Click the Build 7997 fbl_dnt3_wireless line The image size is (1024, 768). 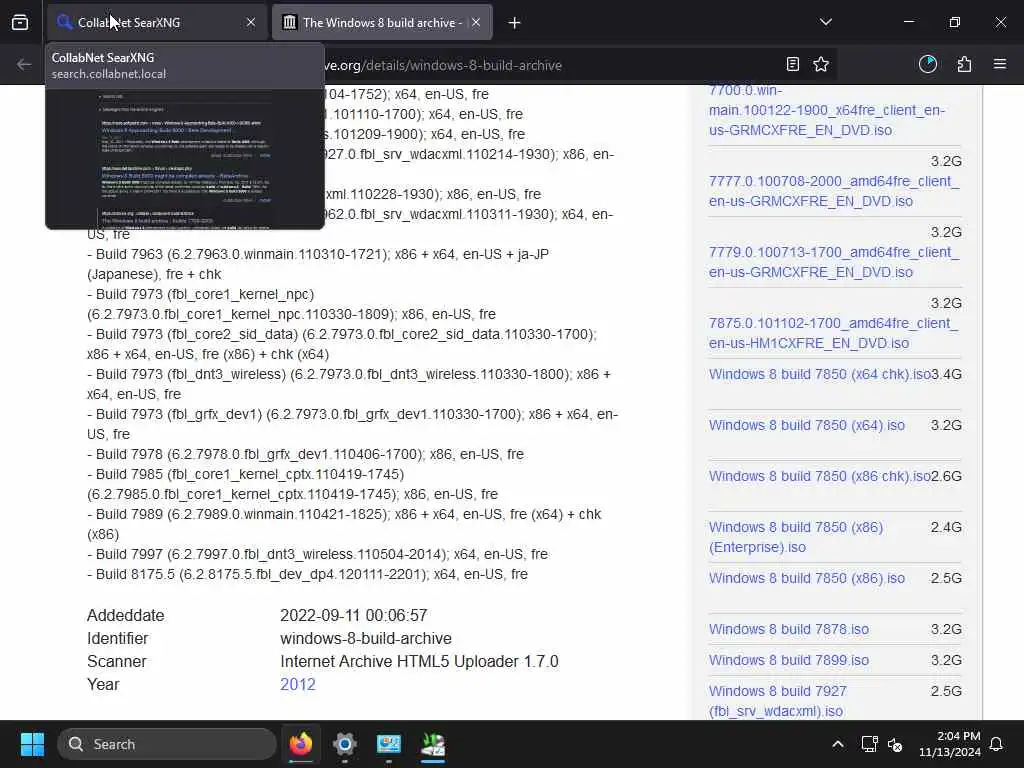pyautogui.click(x=317, y=554)
